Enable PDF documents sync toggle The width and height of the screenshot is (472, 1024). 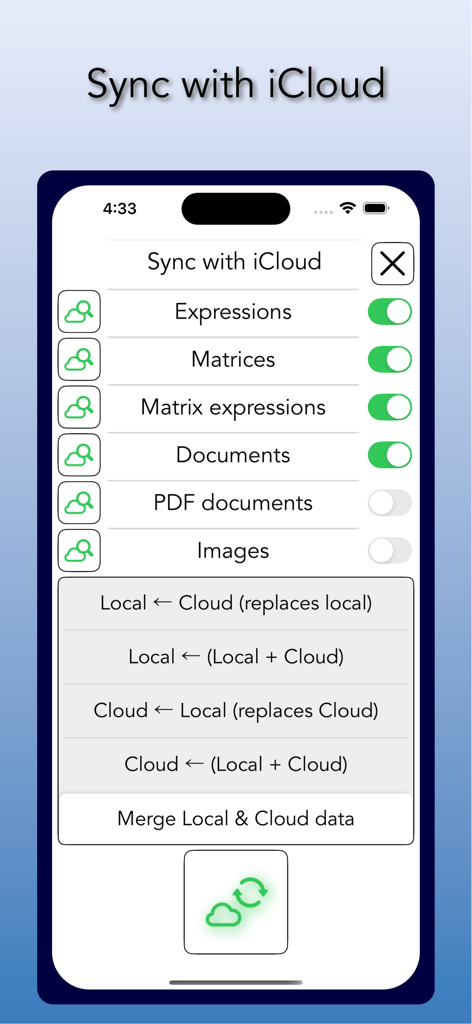390,502
